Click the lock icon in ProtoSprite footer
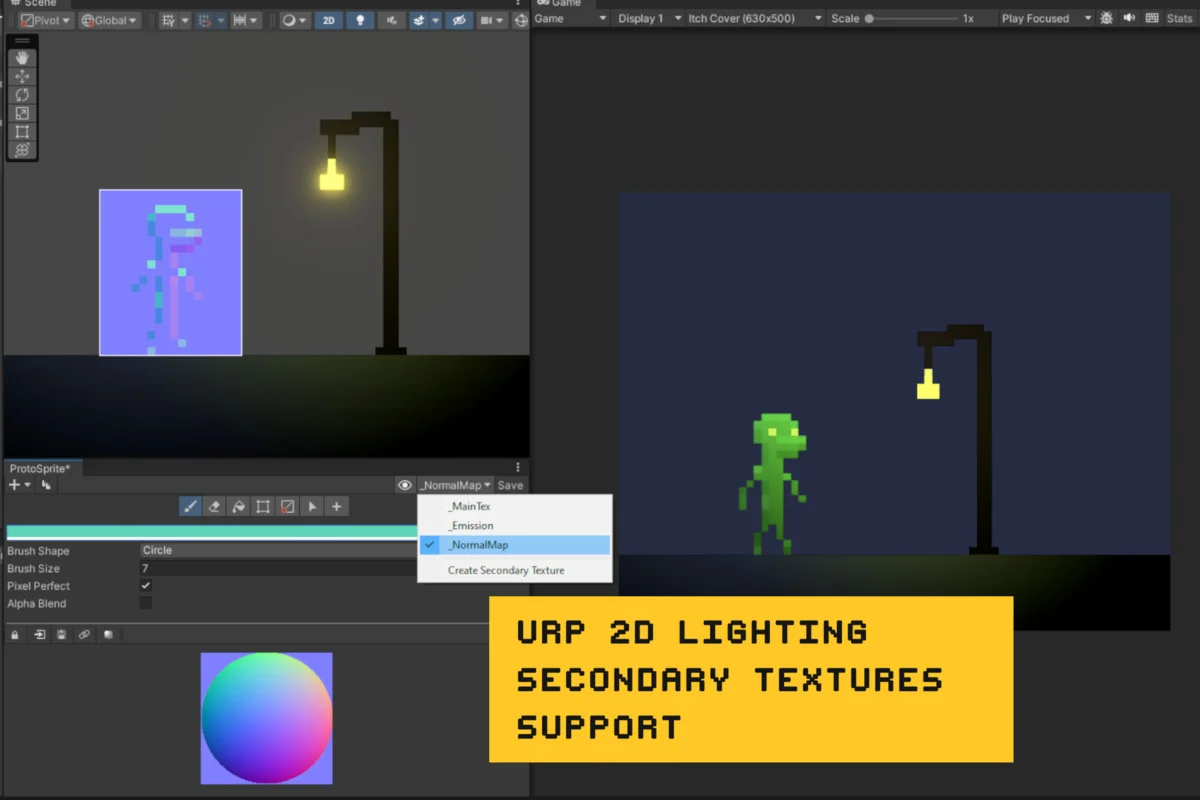 [15, 635]
